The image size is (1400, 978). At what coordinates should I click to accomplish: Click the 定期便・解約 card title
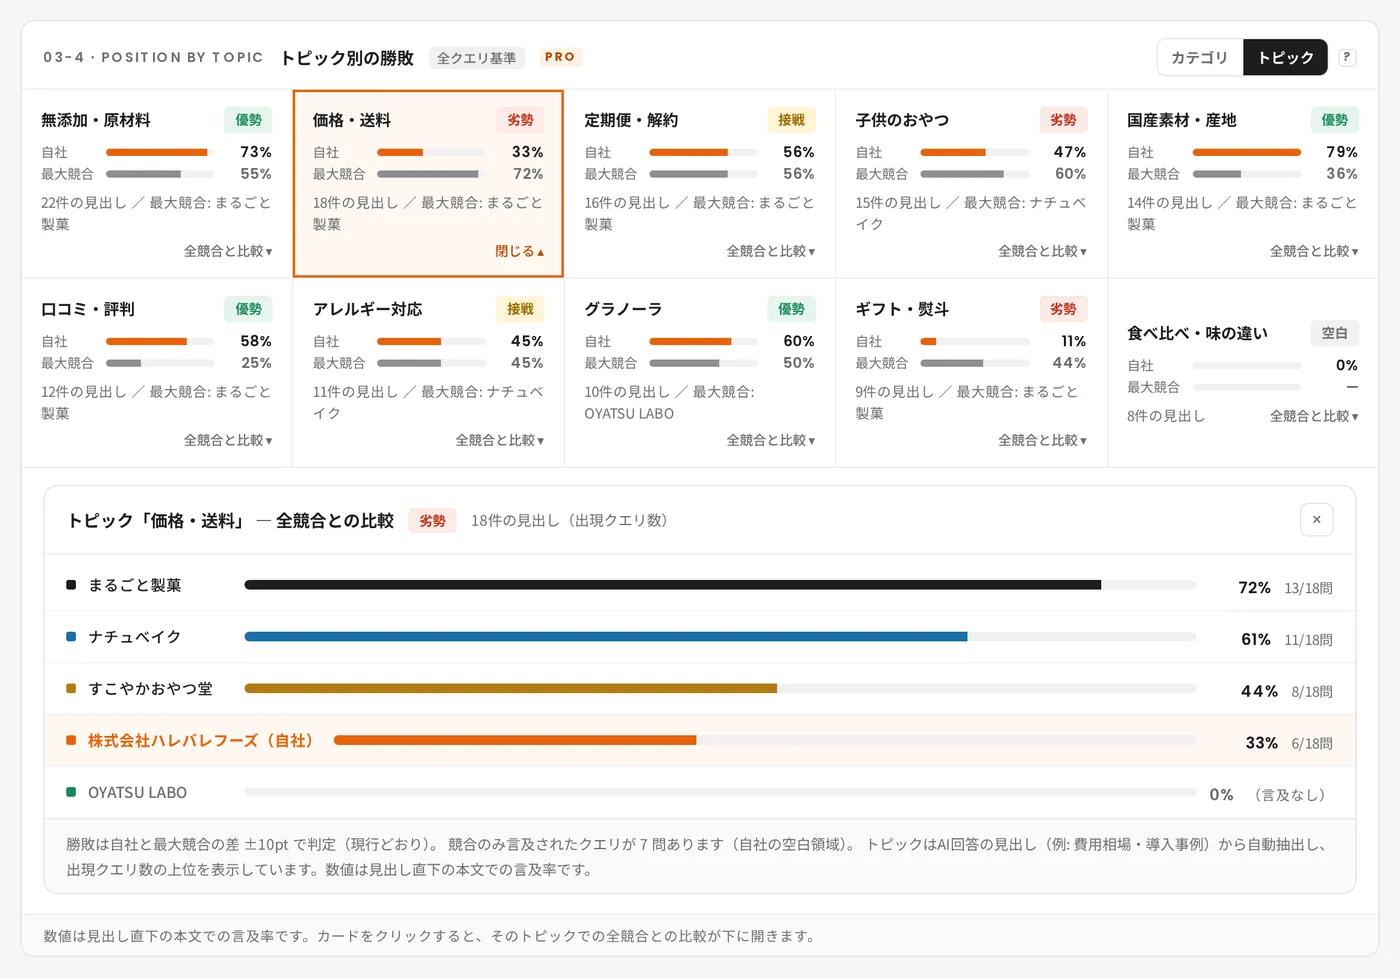(631, 120)
